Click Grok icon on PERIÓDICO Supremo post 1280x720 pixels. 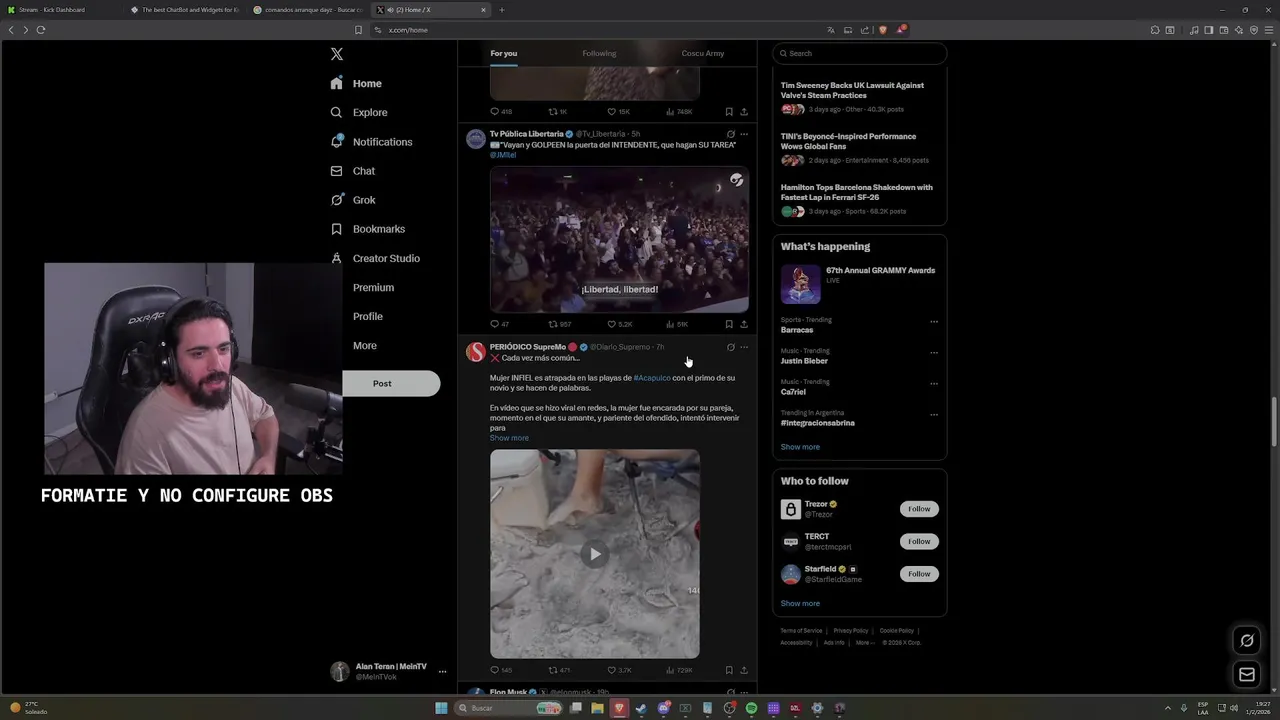point(730,347)
